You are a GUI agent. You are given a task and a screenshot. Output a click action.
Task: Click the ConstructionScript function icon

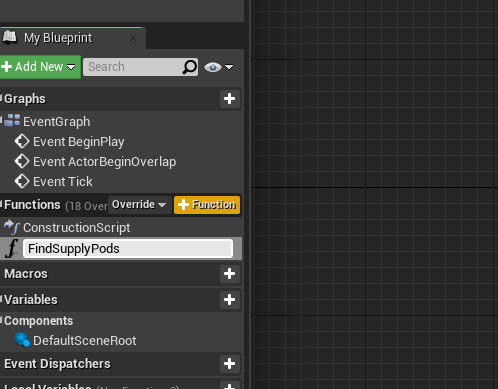pos(12,227)
